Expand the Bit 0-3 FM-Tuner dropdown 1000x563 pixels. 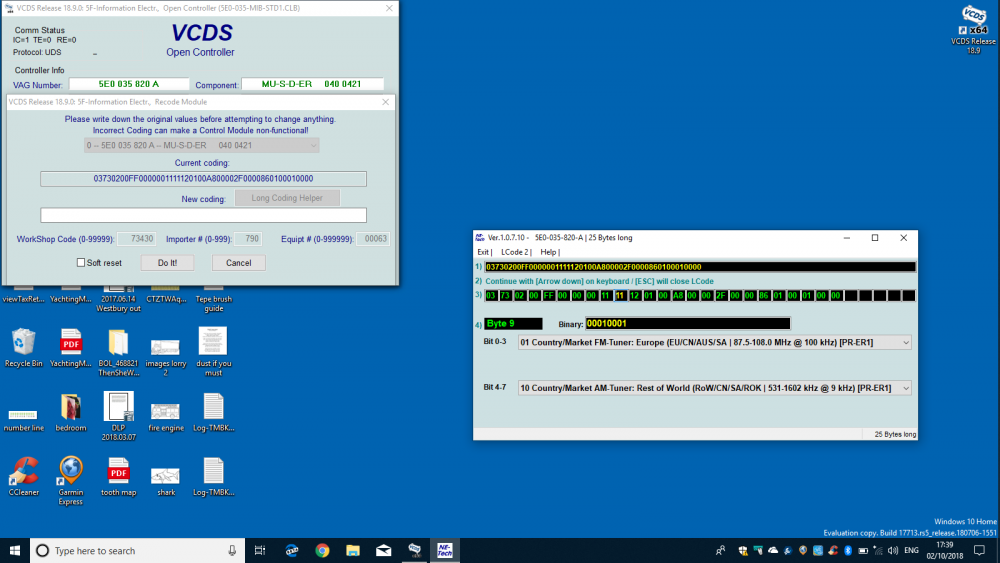pyautogui.click(x=906, y=342)
